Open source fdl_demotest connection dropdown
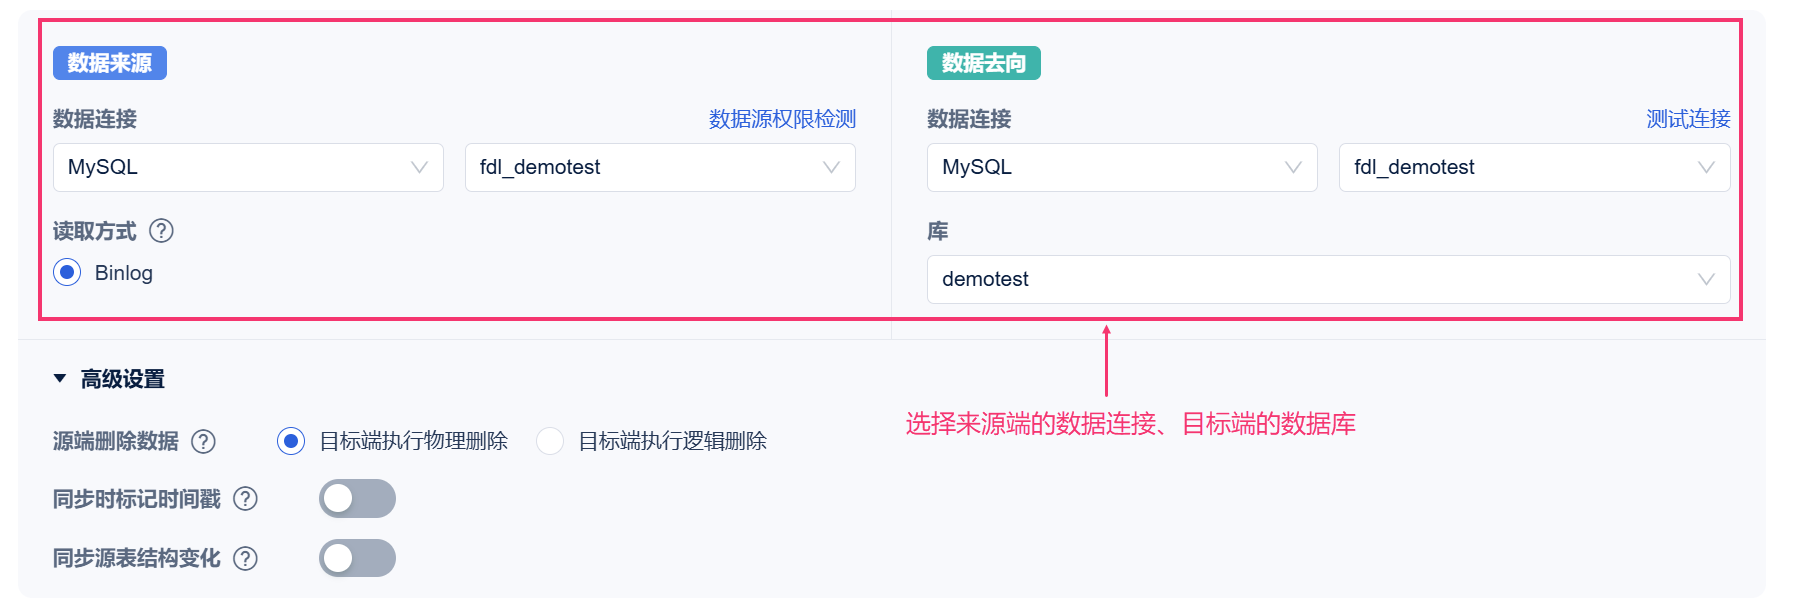Viewport: 1796px width, 611px height. point(660,168)
